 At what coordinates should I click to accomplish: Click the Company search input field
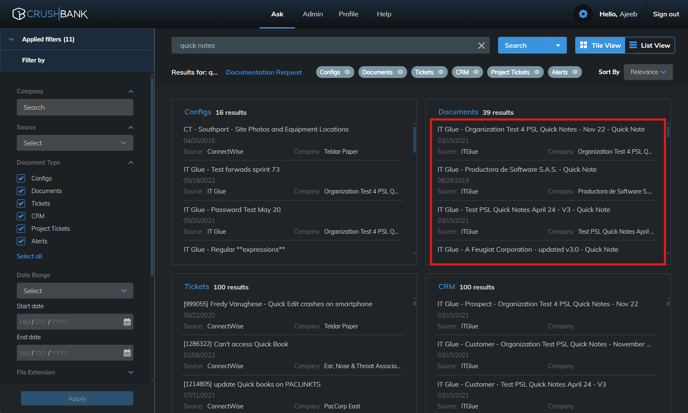(75, 107)
